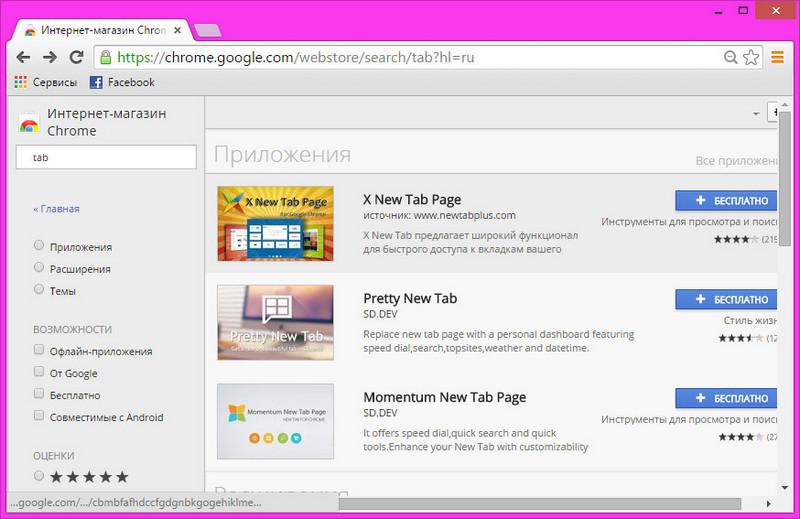Image resolution: width=800 pixels, height=519 pixels.
Task: Click the star rating of X New Tab Page
Action: pos(736,239)
